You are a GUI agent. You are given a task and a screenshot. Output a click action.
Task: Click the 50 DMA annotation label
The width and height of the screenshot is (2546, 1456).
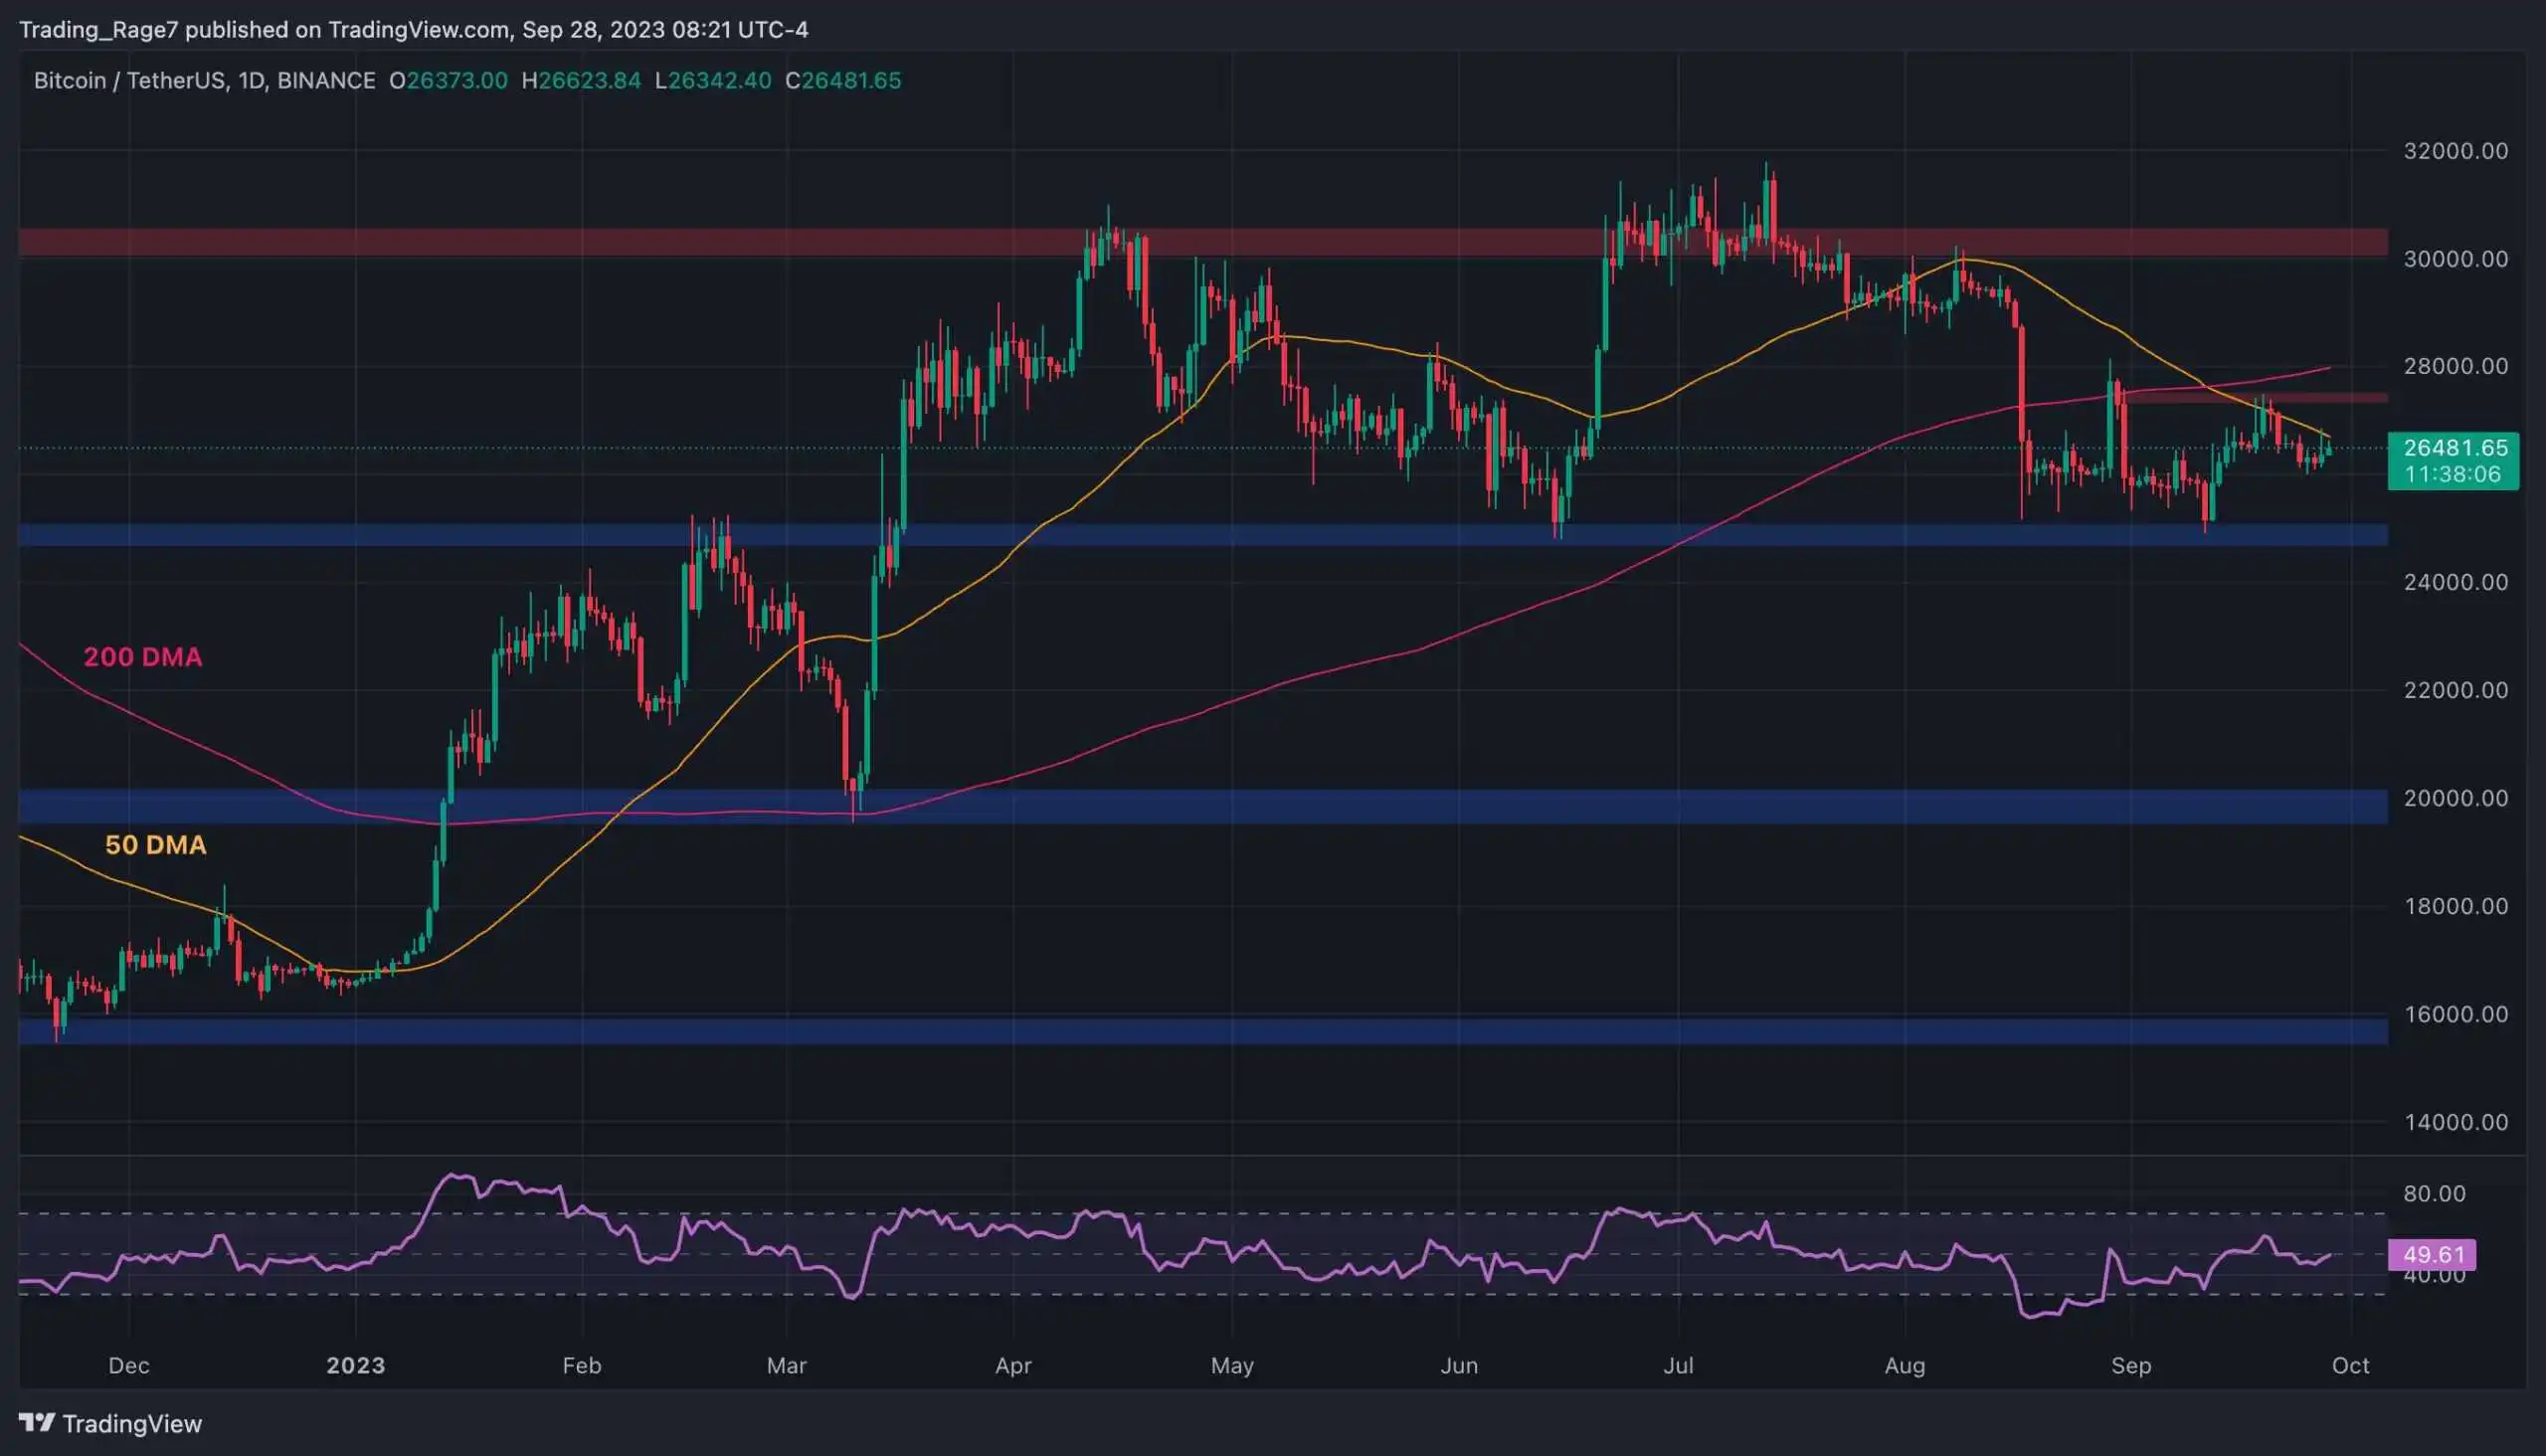point(156,845)
